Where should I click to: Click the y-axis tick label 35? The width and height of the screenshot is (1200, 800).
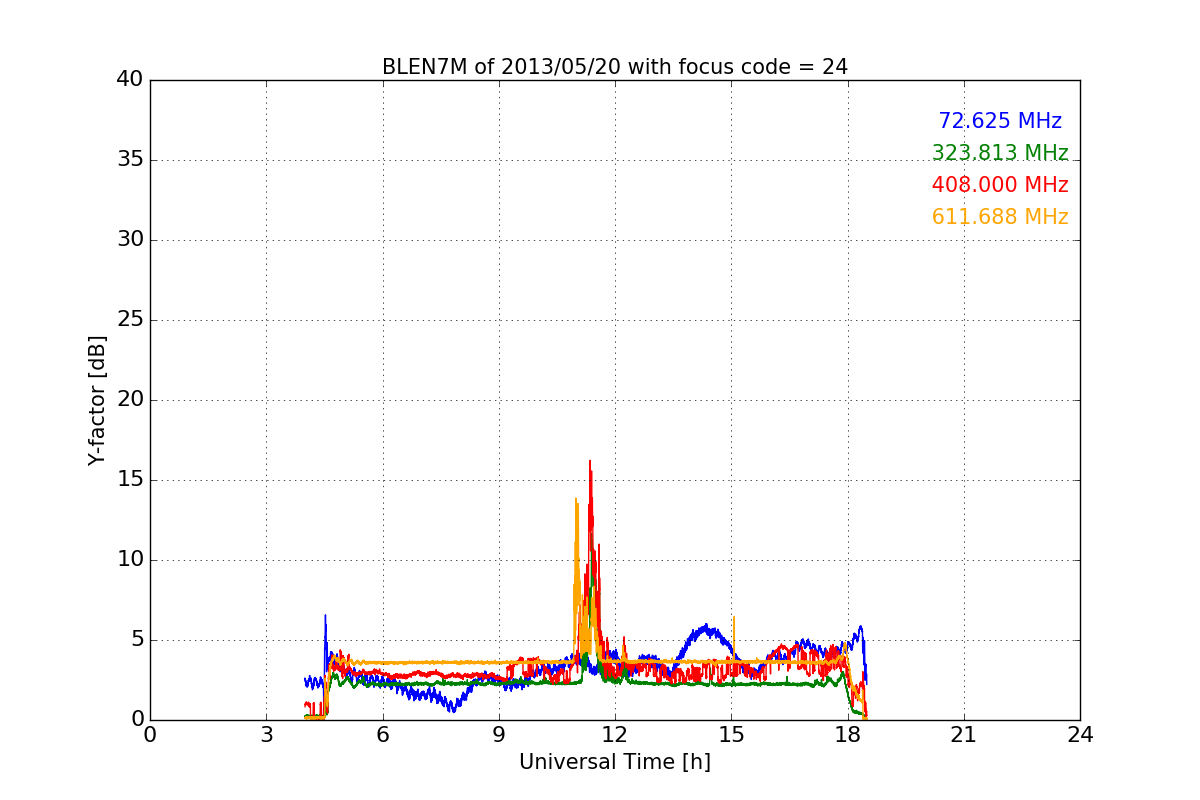(x=130, y=160)
